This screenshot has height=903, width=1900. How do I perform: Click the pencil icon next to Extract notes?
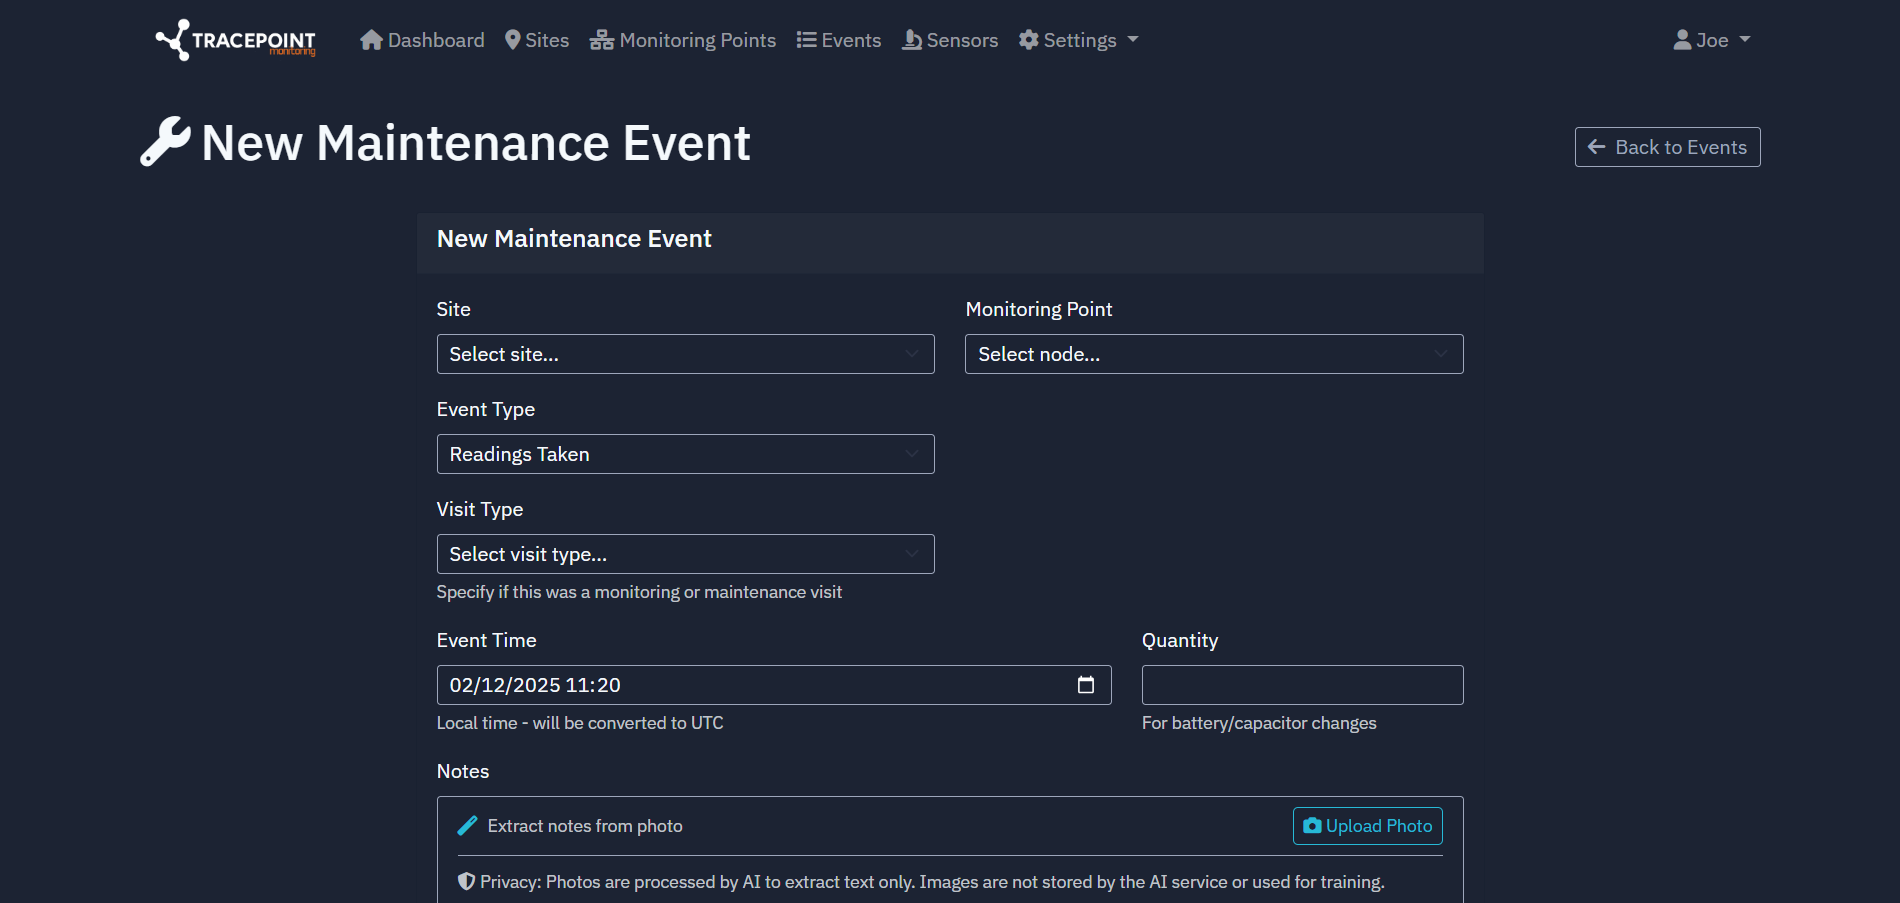tap(467, 826)
